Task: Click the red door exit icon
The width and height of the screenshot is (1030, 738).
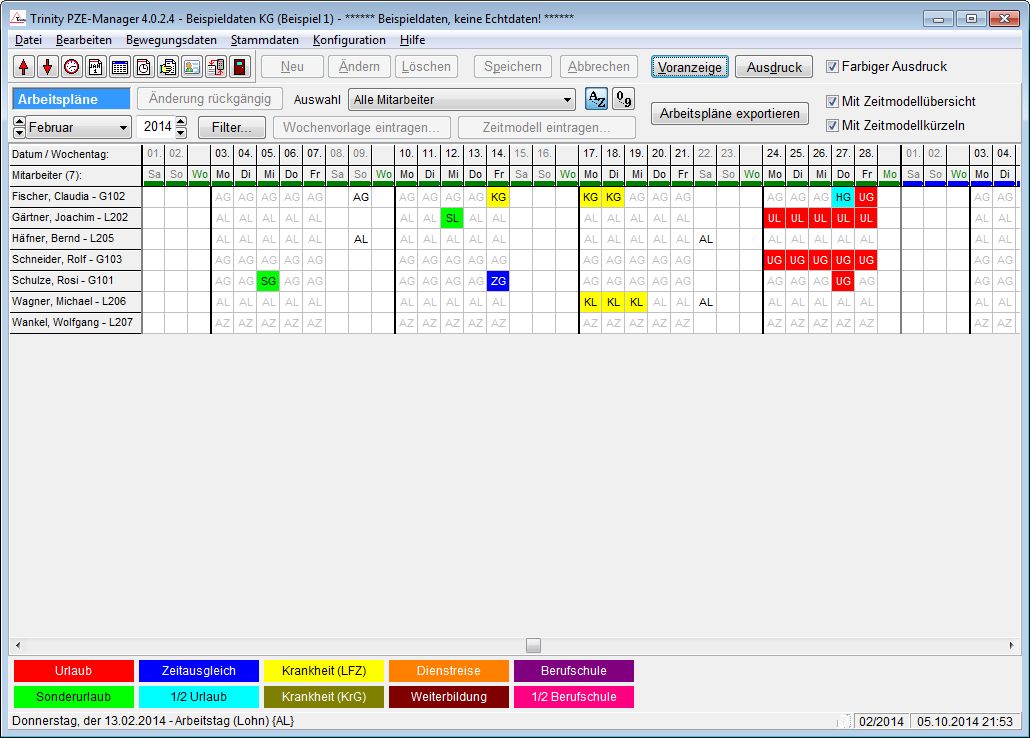Action: click(x=239, y=67)
